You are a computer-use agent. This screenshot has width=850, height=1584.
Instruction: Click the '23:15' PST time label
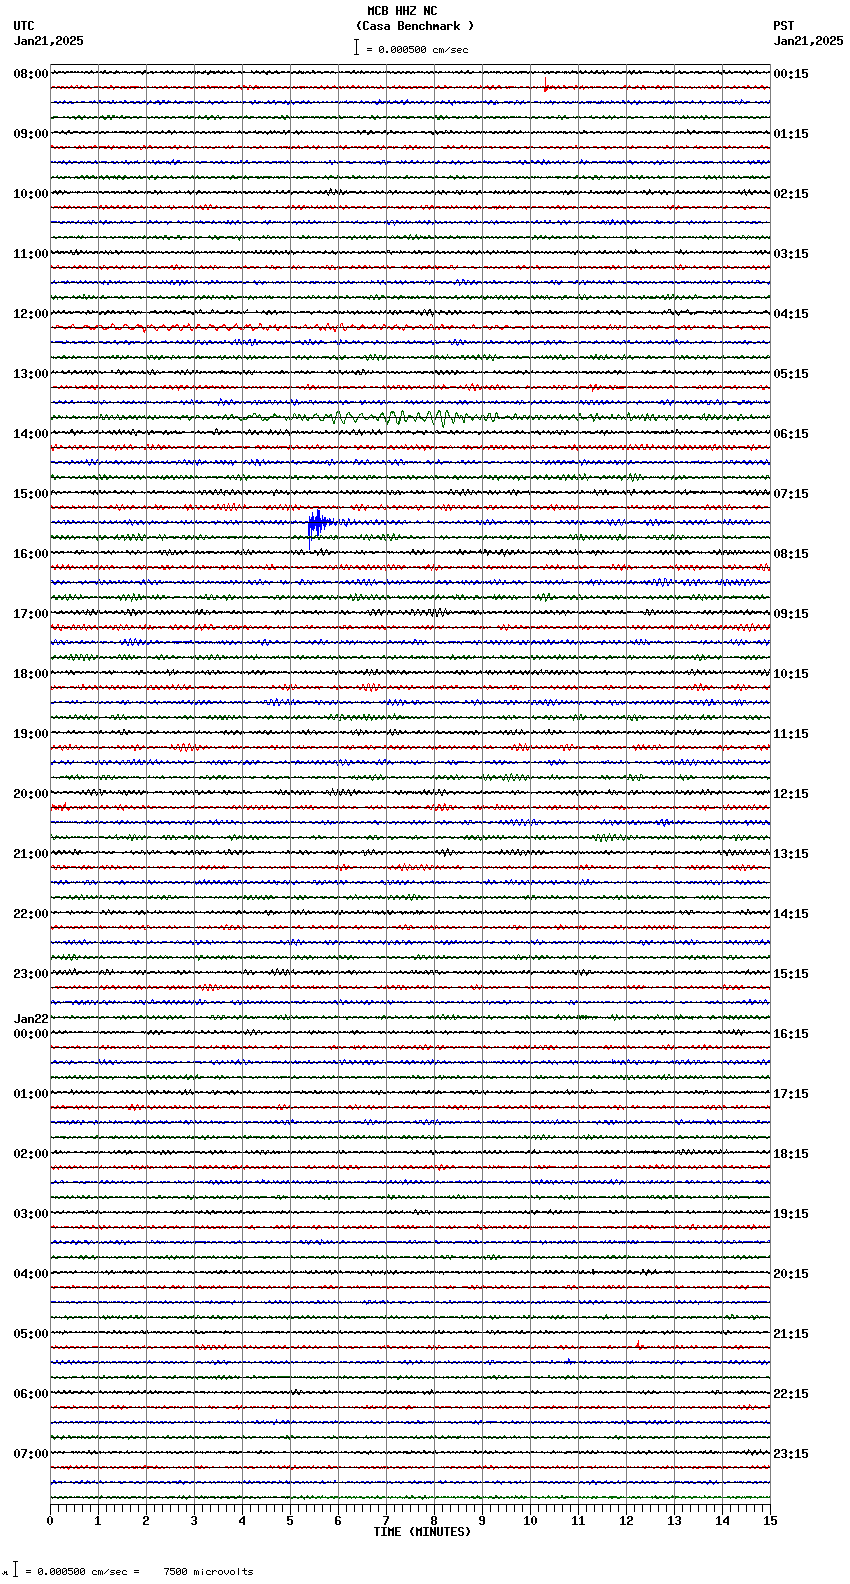point(791,1454)
